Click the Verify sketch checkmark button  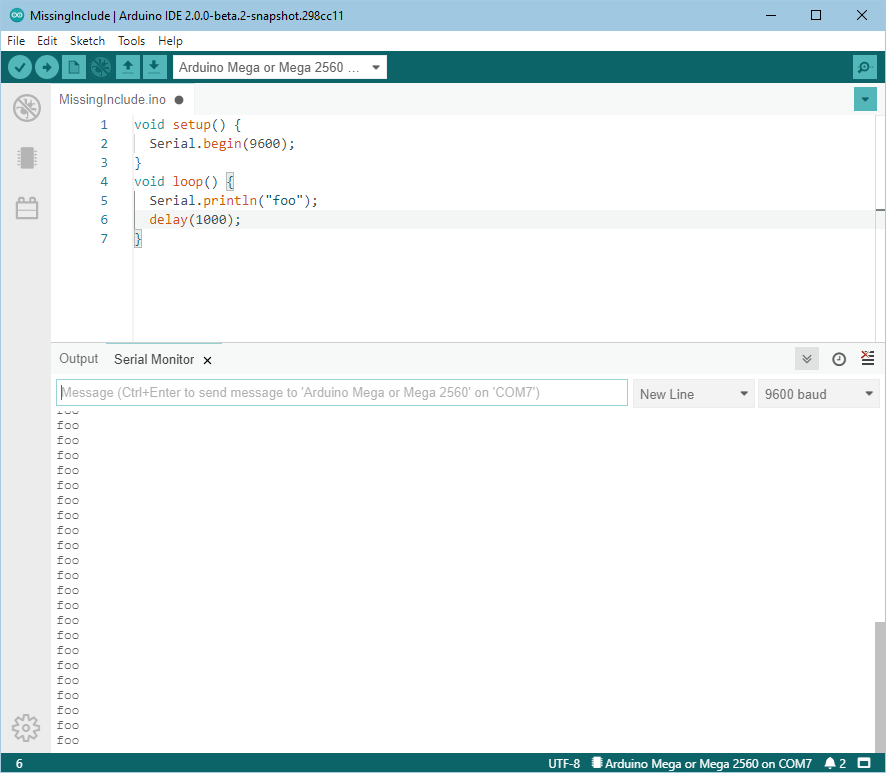[x=20, y=67]
